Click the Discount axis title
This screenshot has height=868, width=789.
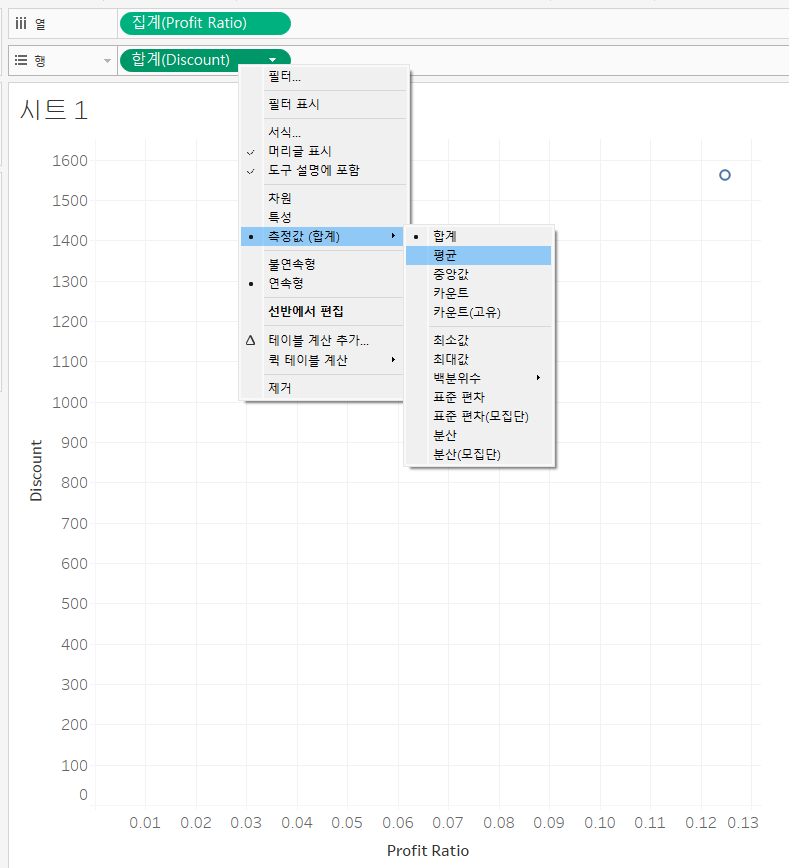tap(36, 471)
